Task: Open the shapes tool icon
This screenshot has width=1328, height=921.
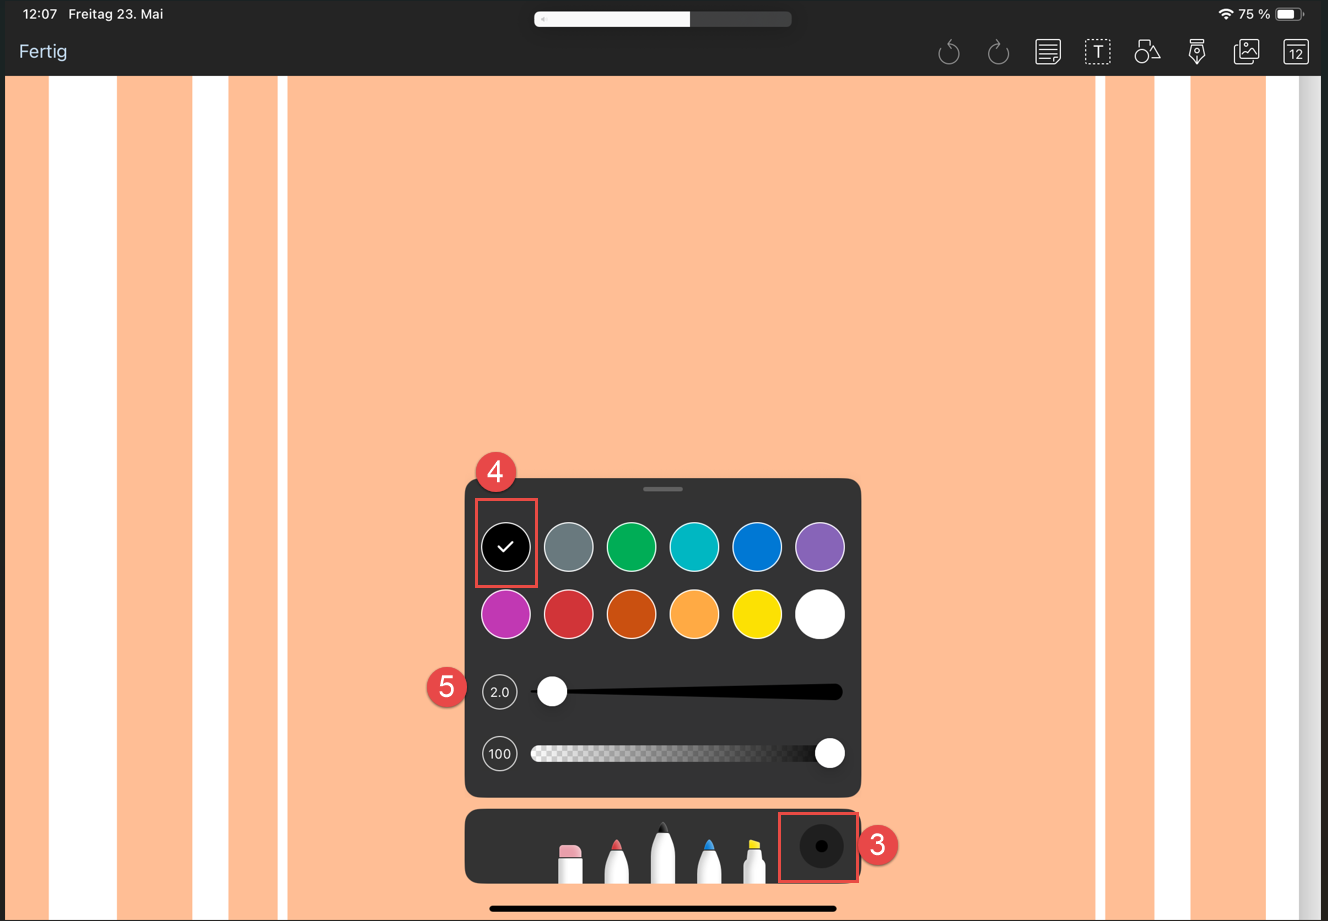Action: [x=1147, y=52]
